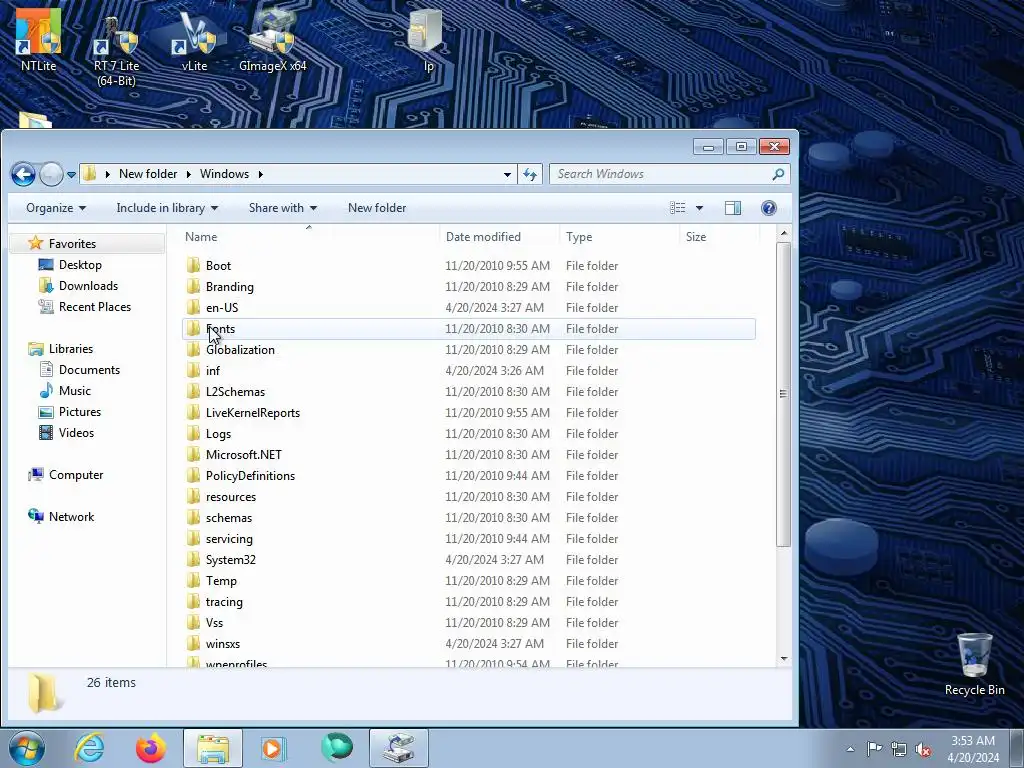Open the Organize menu

56,208
